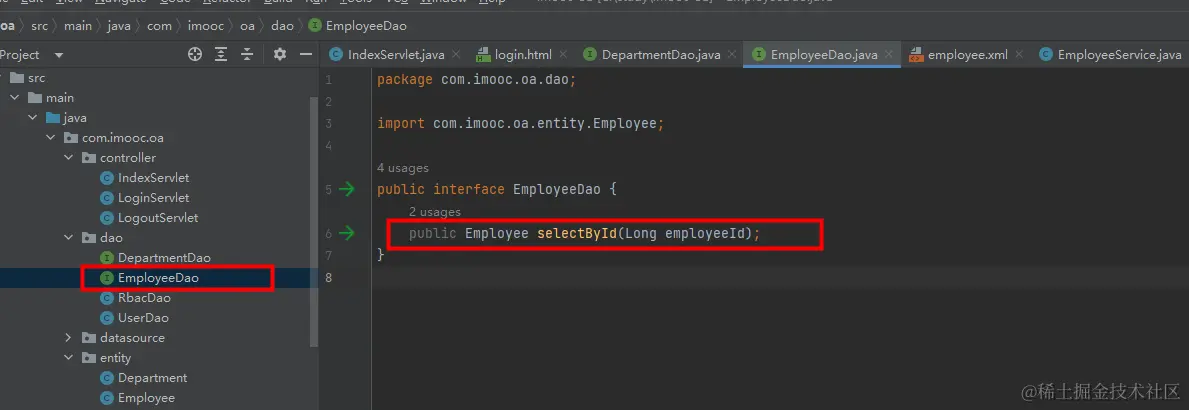Click the Project panel vertical scrollbar
Viewport: 1189px width, 410px height.
[x=314, y=221]
